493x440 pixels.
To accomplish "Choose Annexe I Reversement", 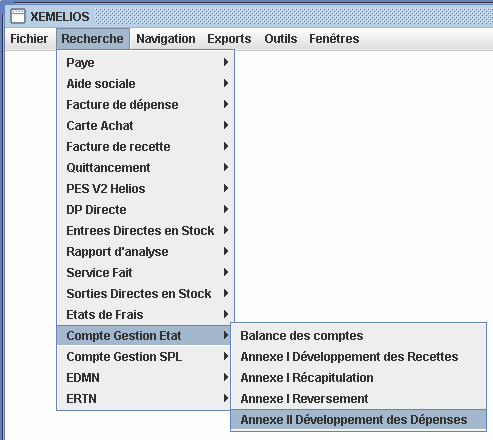I will tap(359, 398).
